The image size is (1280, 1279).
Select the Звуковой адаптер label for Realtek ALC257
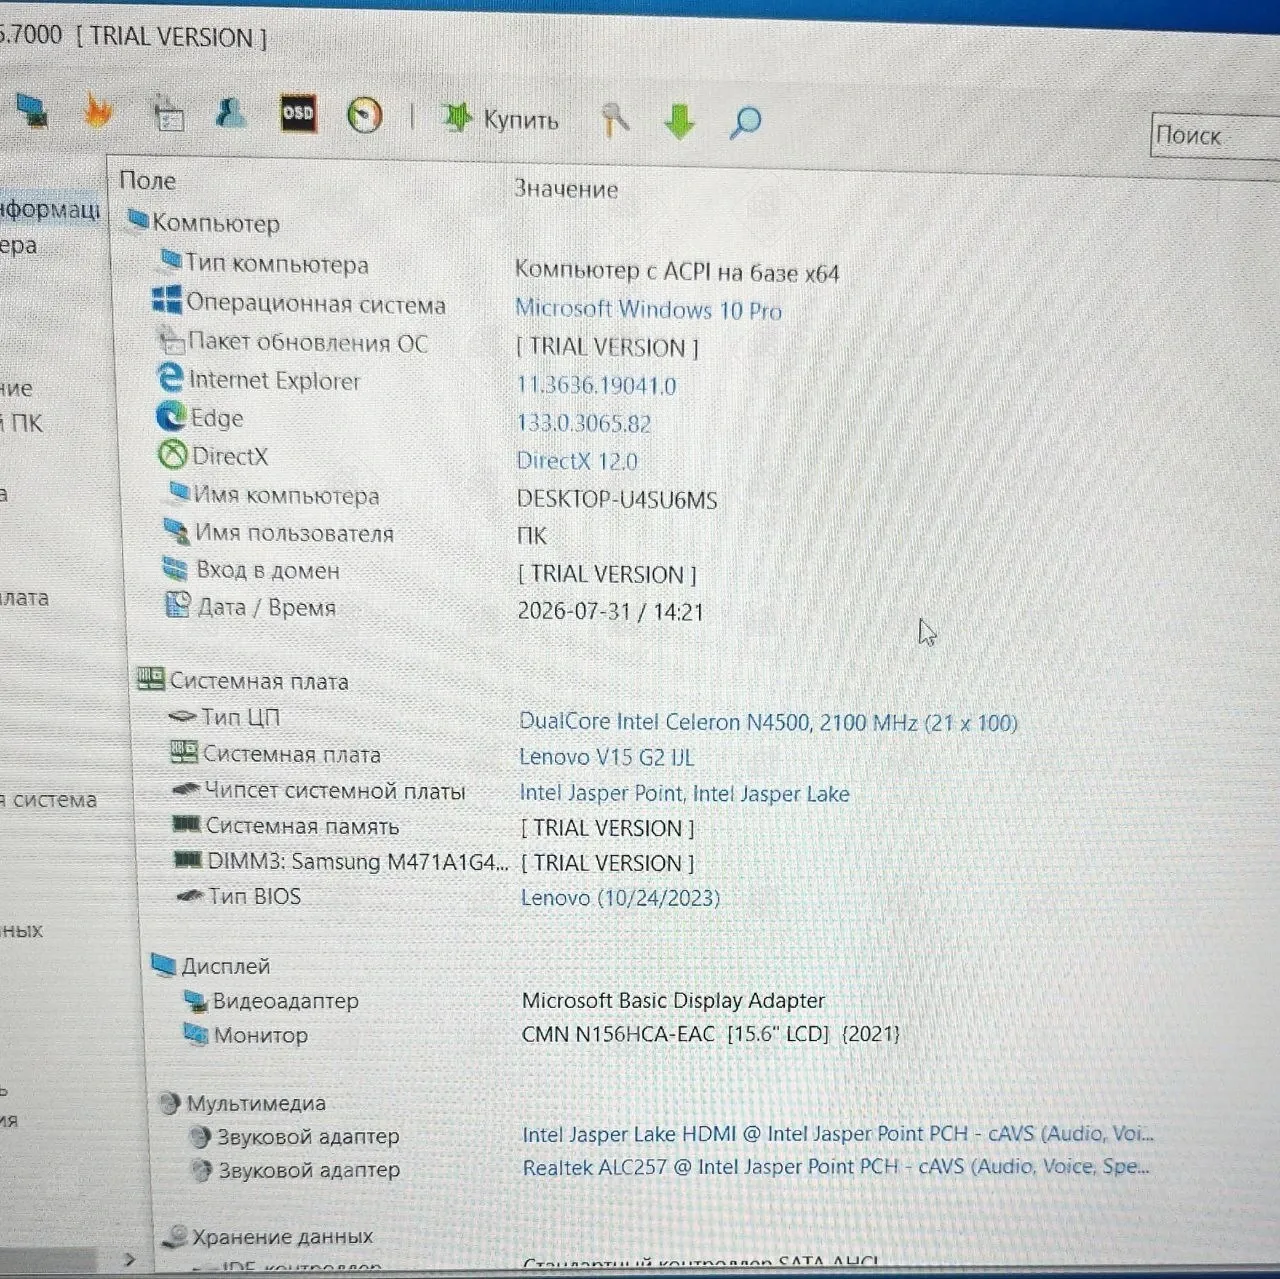pyautogui.click(x=309, y=1170)
